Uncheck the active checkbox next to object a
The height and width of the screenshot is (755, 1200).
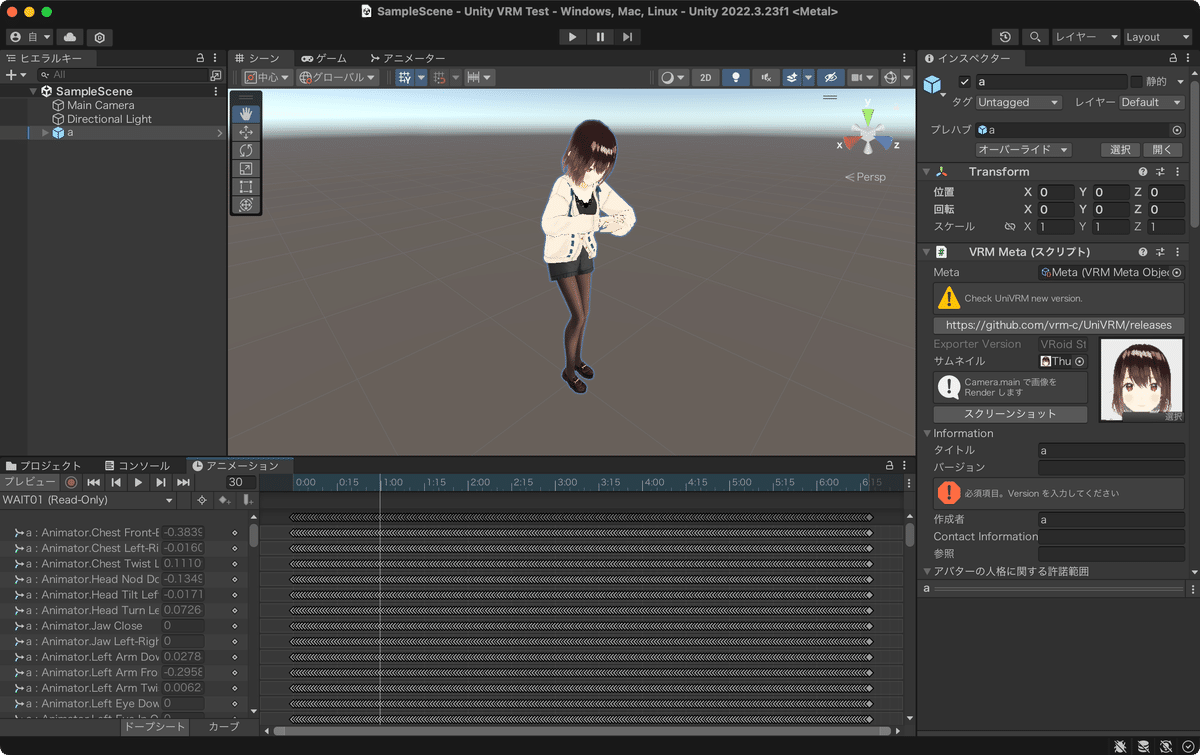click(x=965, y=82)
